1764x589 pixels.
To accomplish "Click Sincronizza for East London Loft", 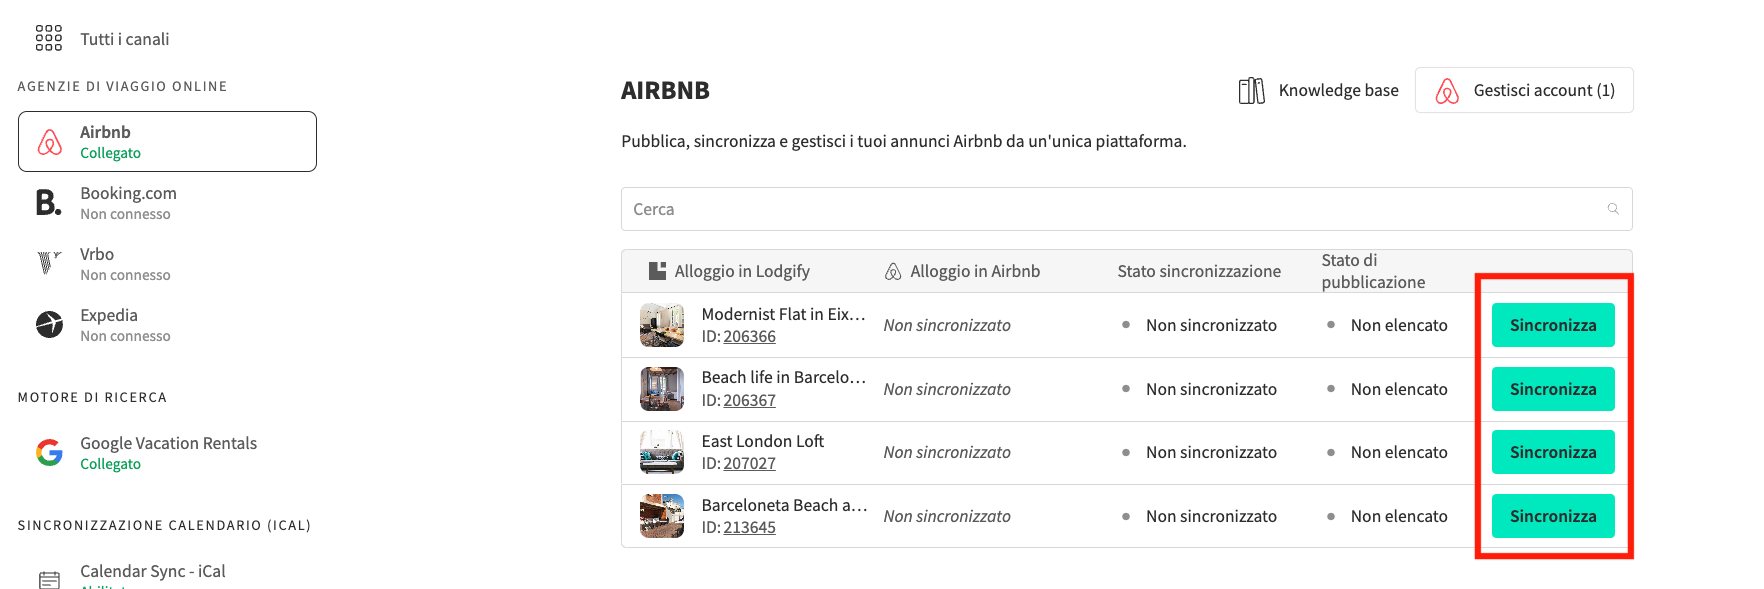I will [x=1553, y=452].
